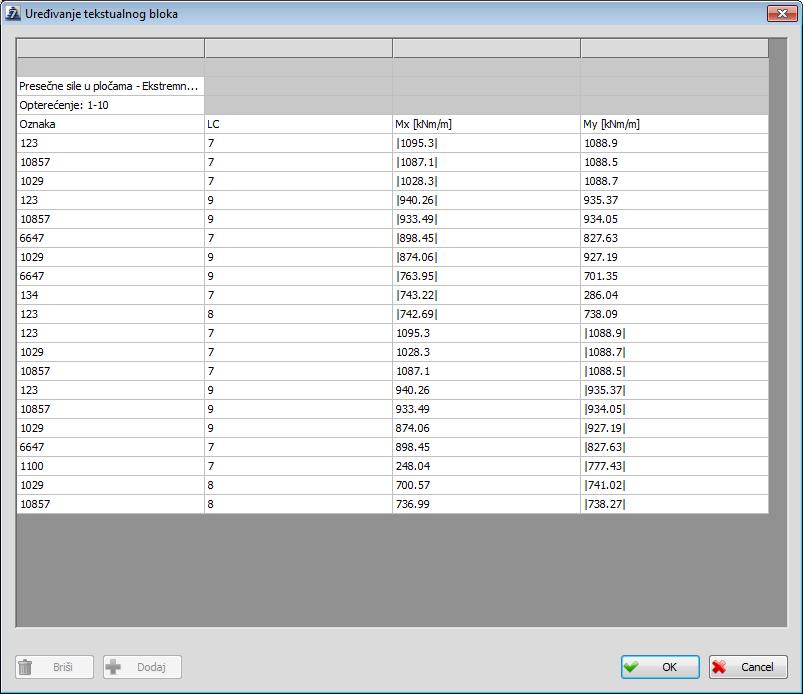Select the |940.26| cell in the Mx column
This screenshot has width=803, height=694.
tap(487, 200)
